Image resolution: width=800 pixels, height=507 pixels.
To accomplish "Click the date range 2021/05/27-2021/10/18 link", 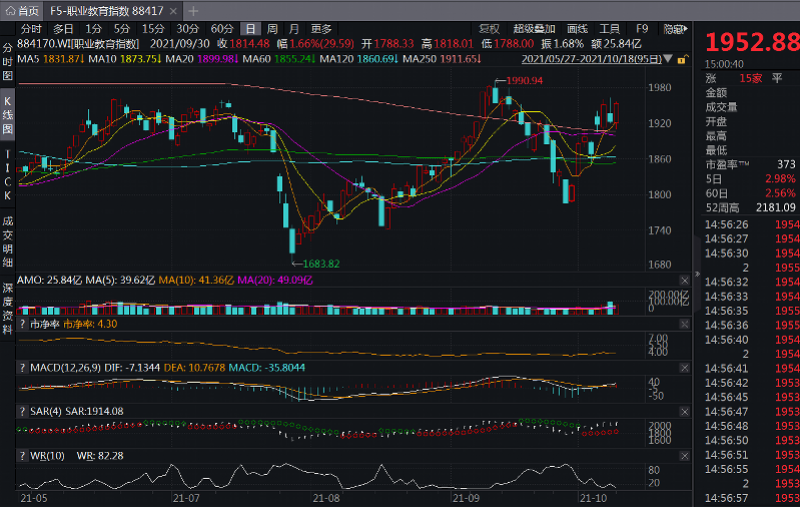I will [591, 59].
